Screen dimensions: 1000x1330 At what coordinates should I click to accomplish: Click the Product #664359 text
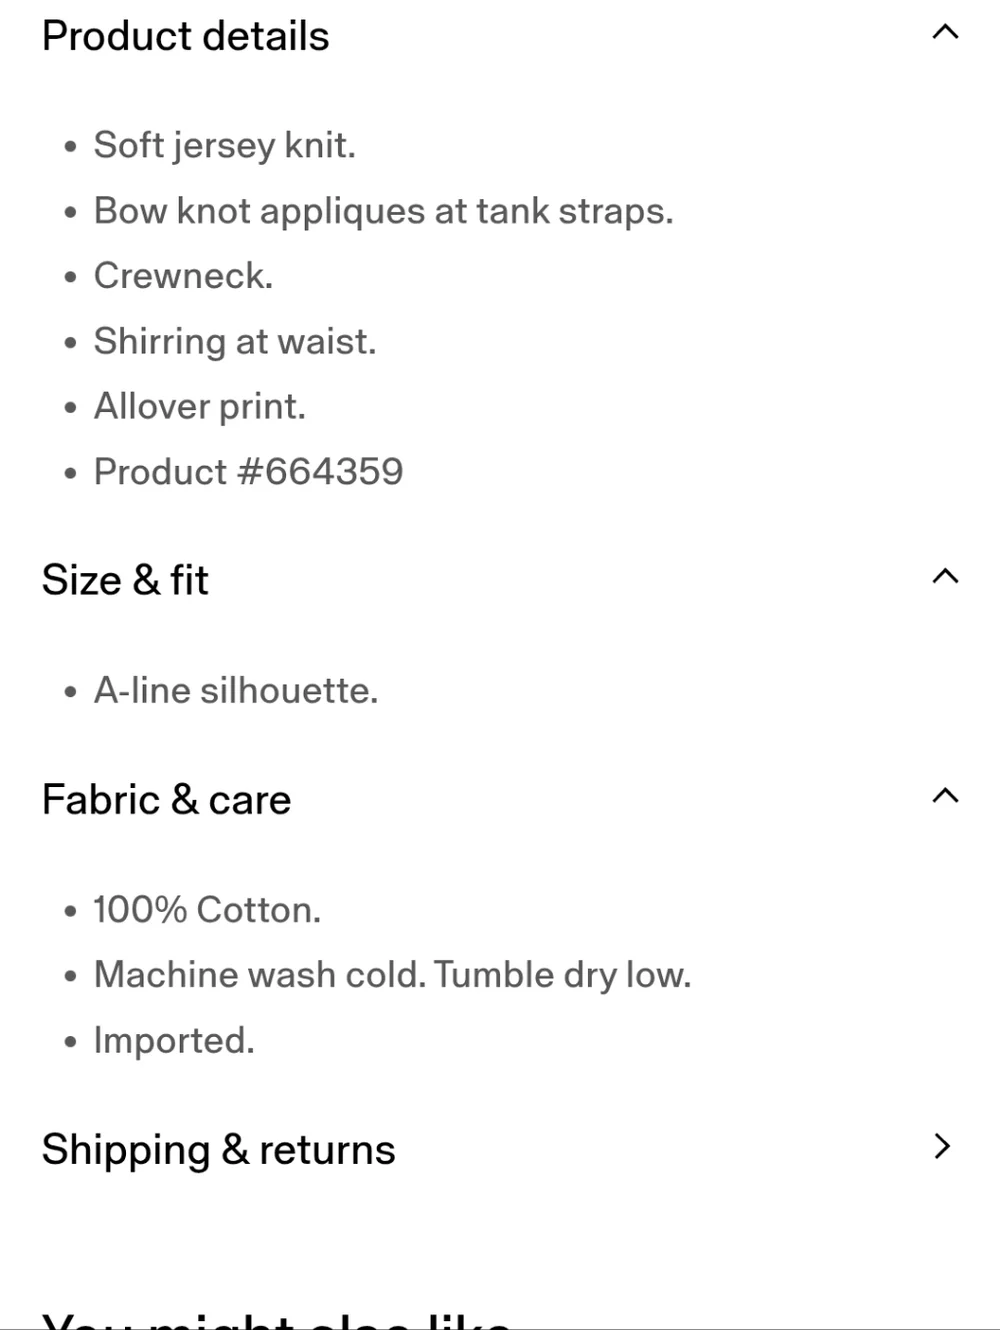pos(248,472)
